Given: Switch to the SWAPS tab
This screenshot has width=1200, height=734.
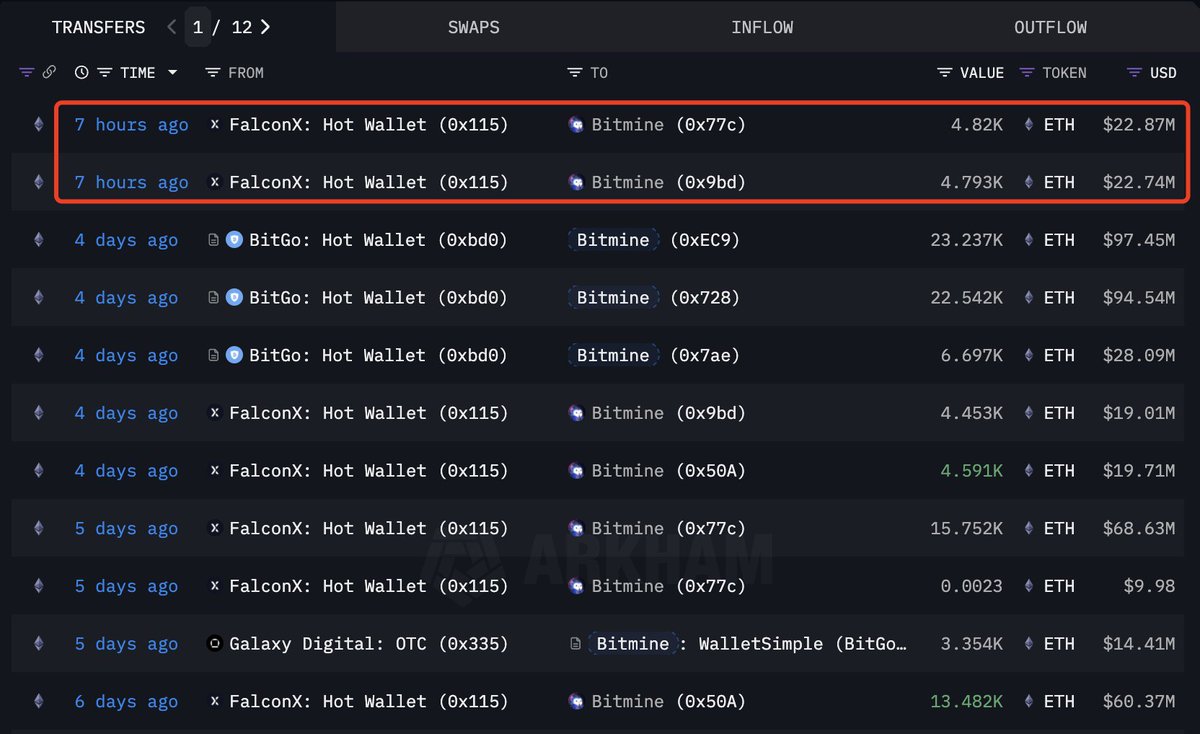Looking at the screenshot, I should pos(473,27).
